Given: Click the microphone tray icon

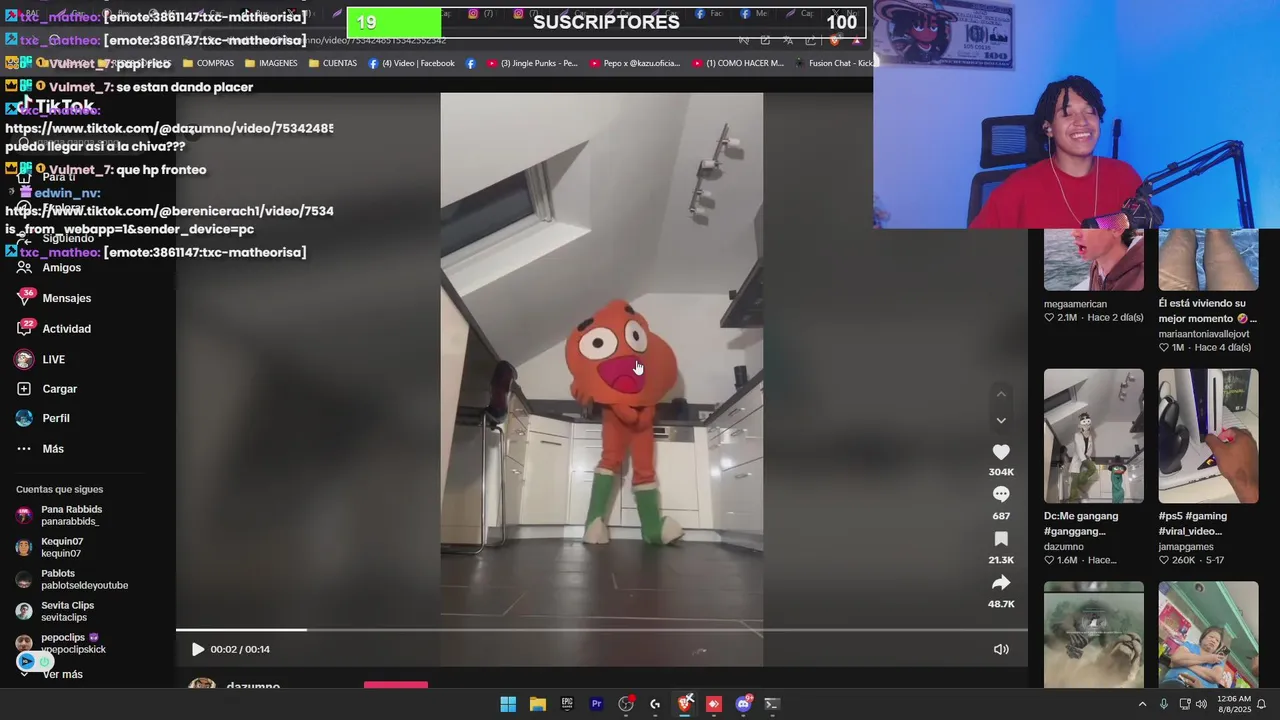Looking at the screenshot, I should tap(1164, 704).
